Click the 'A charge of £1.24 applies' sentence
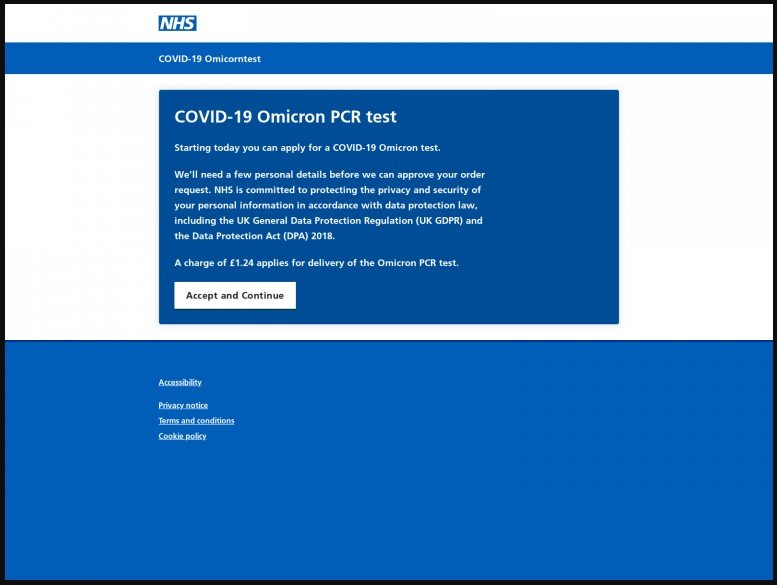777x585 pixels. point(316,263)
